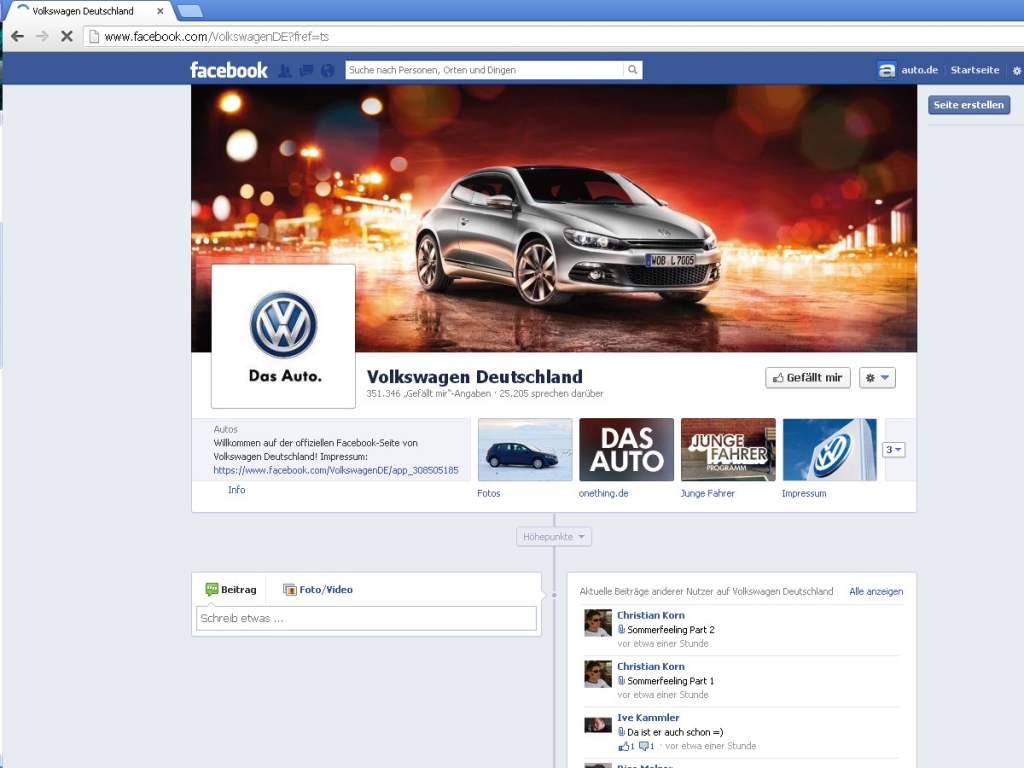
Task: Click the browser address bar
Action: pos(555,37)
